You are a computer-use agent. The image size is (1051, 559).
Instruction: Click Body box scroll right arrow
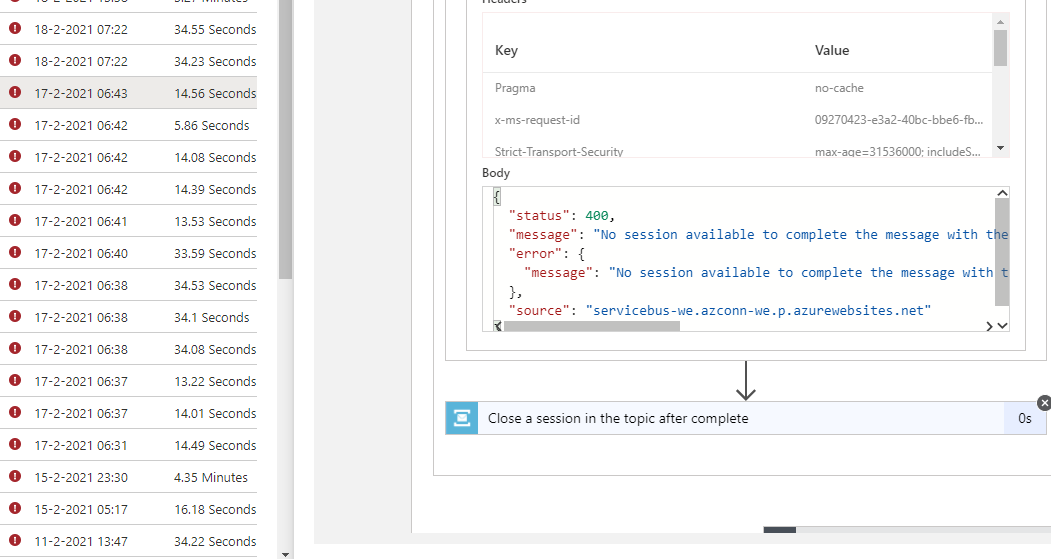pos(989,326)
